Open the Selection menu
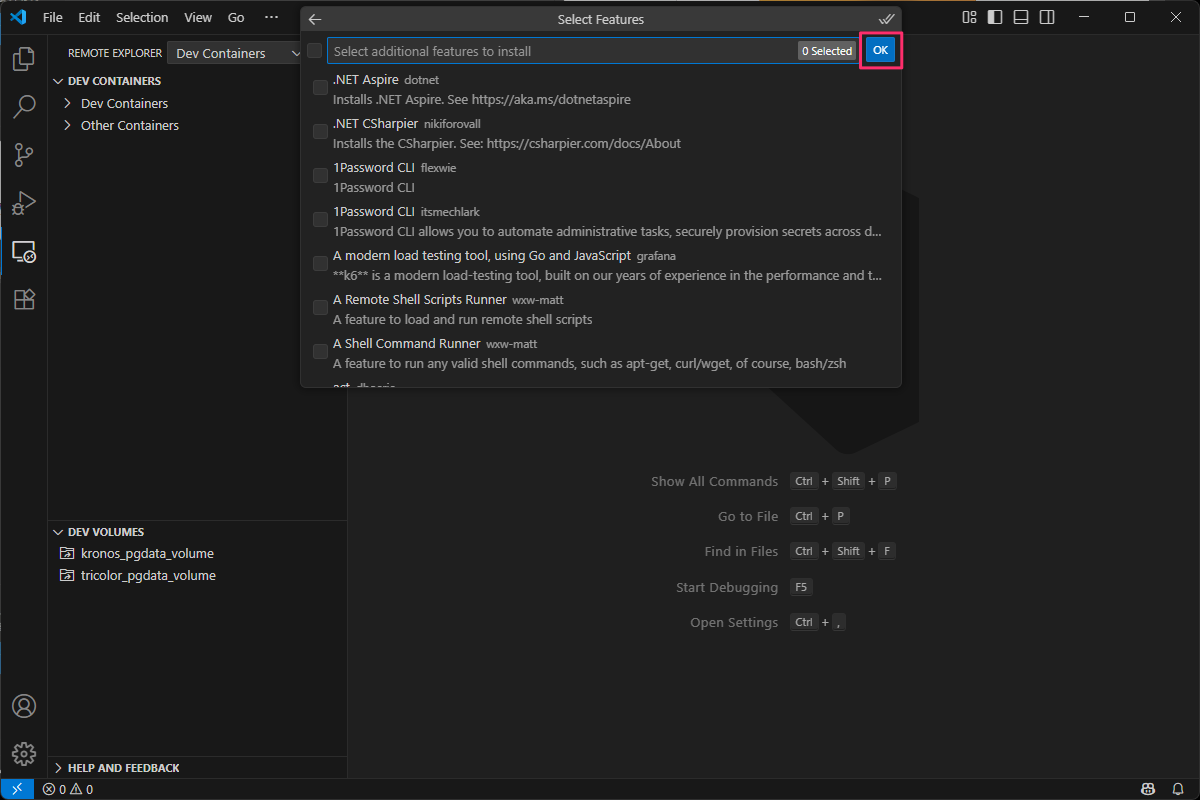 pos(142,17)
